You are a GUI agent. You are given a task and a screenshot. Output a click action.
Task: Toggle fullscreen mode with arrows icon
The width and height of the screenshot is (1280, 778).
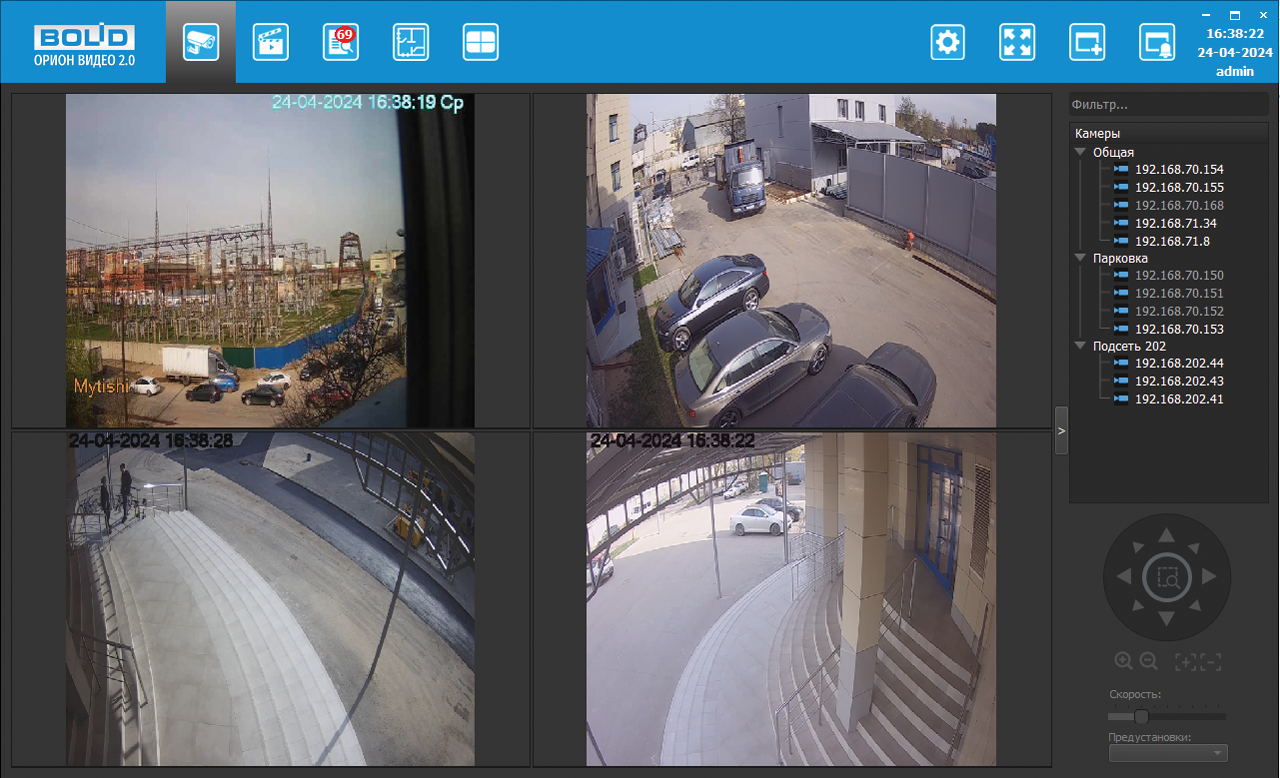click(x=1017, y=42)
